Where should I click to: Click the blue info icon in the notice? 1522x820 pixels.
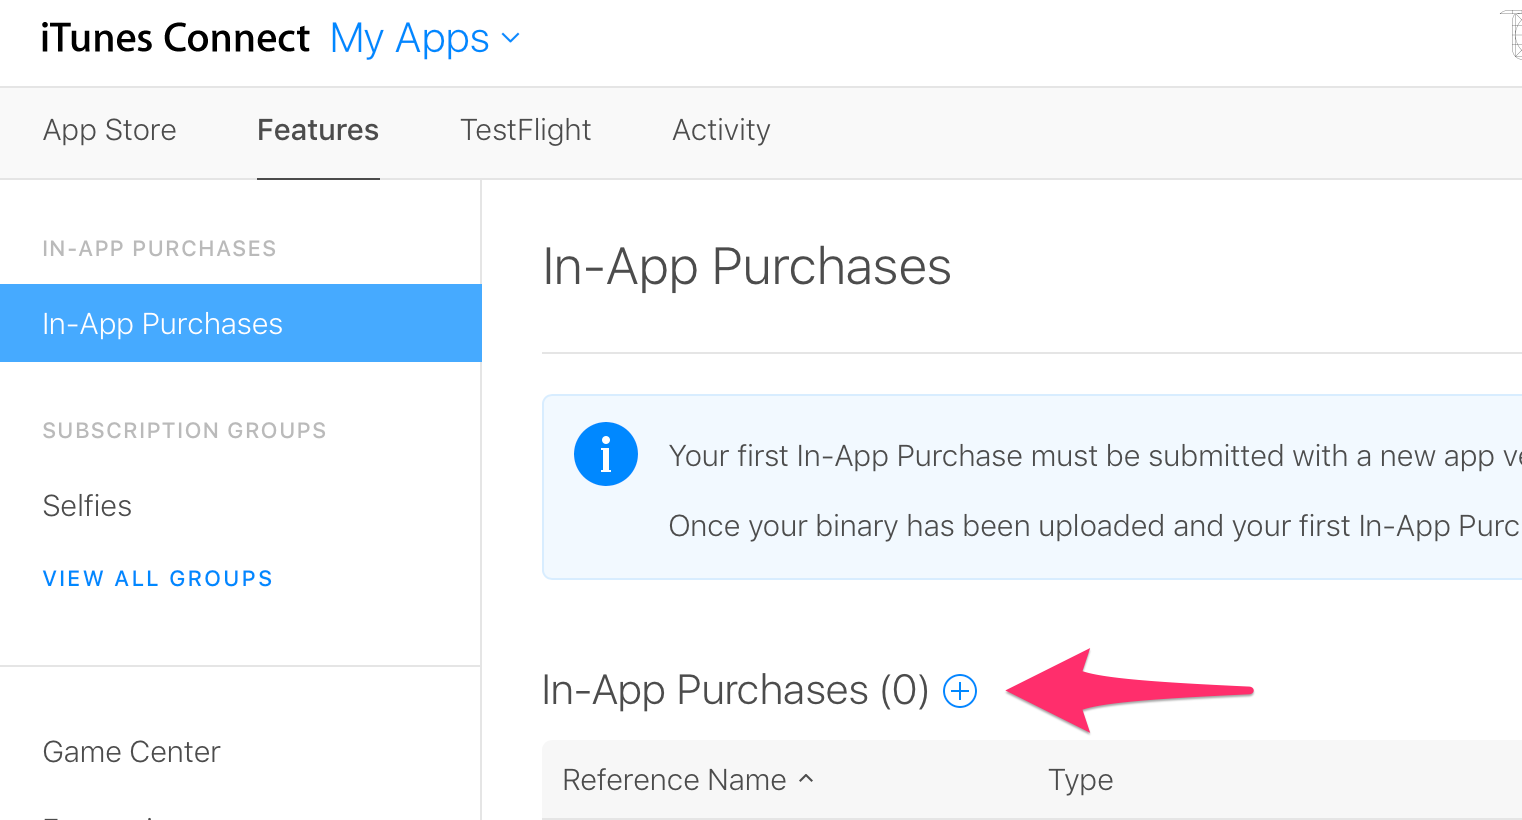click(606, 454)
